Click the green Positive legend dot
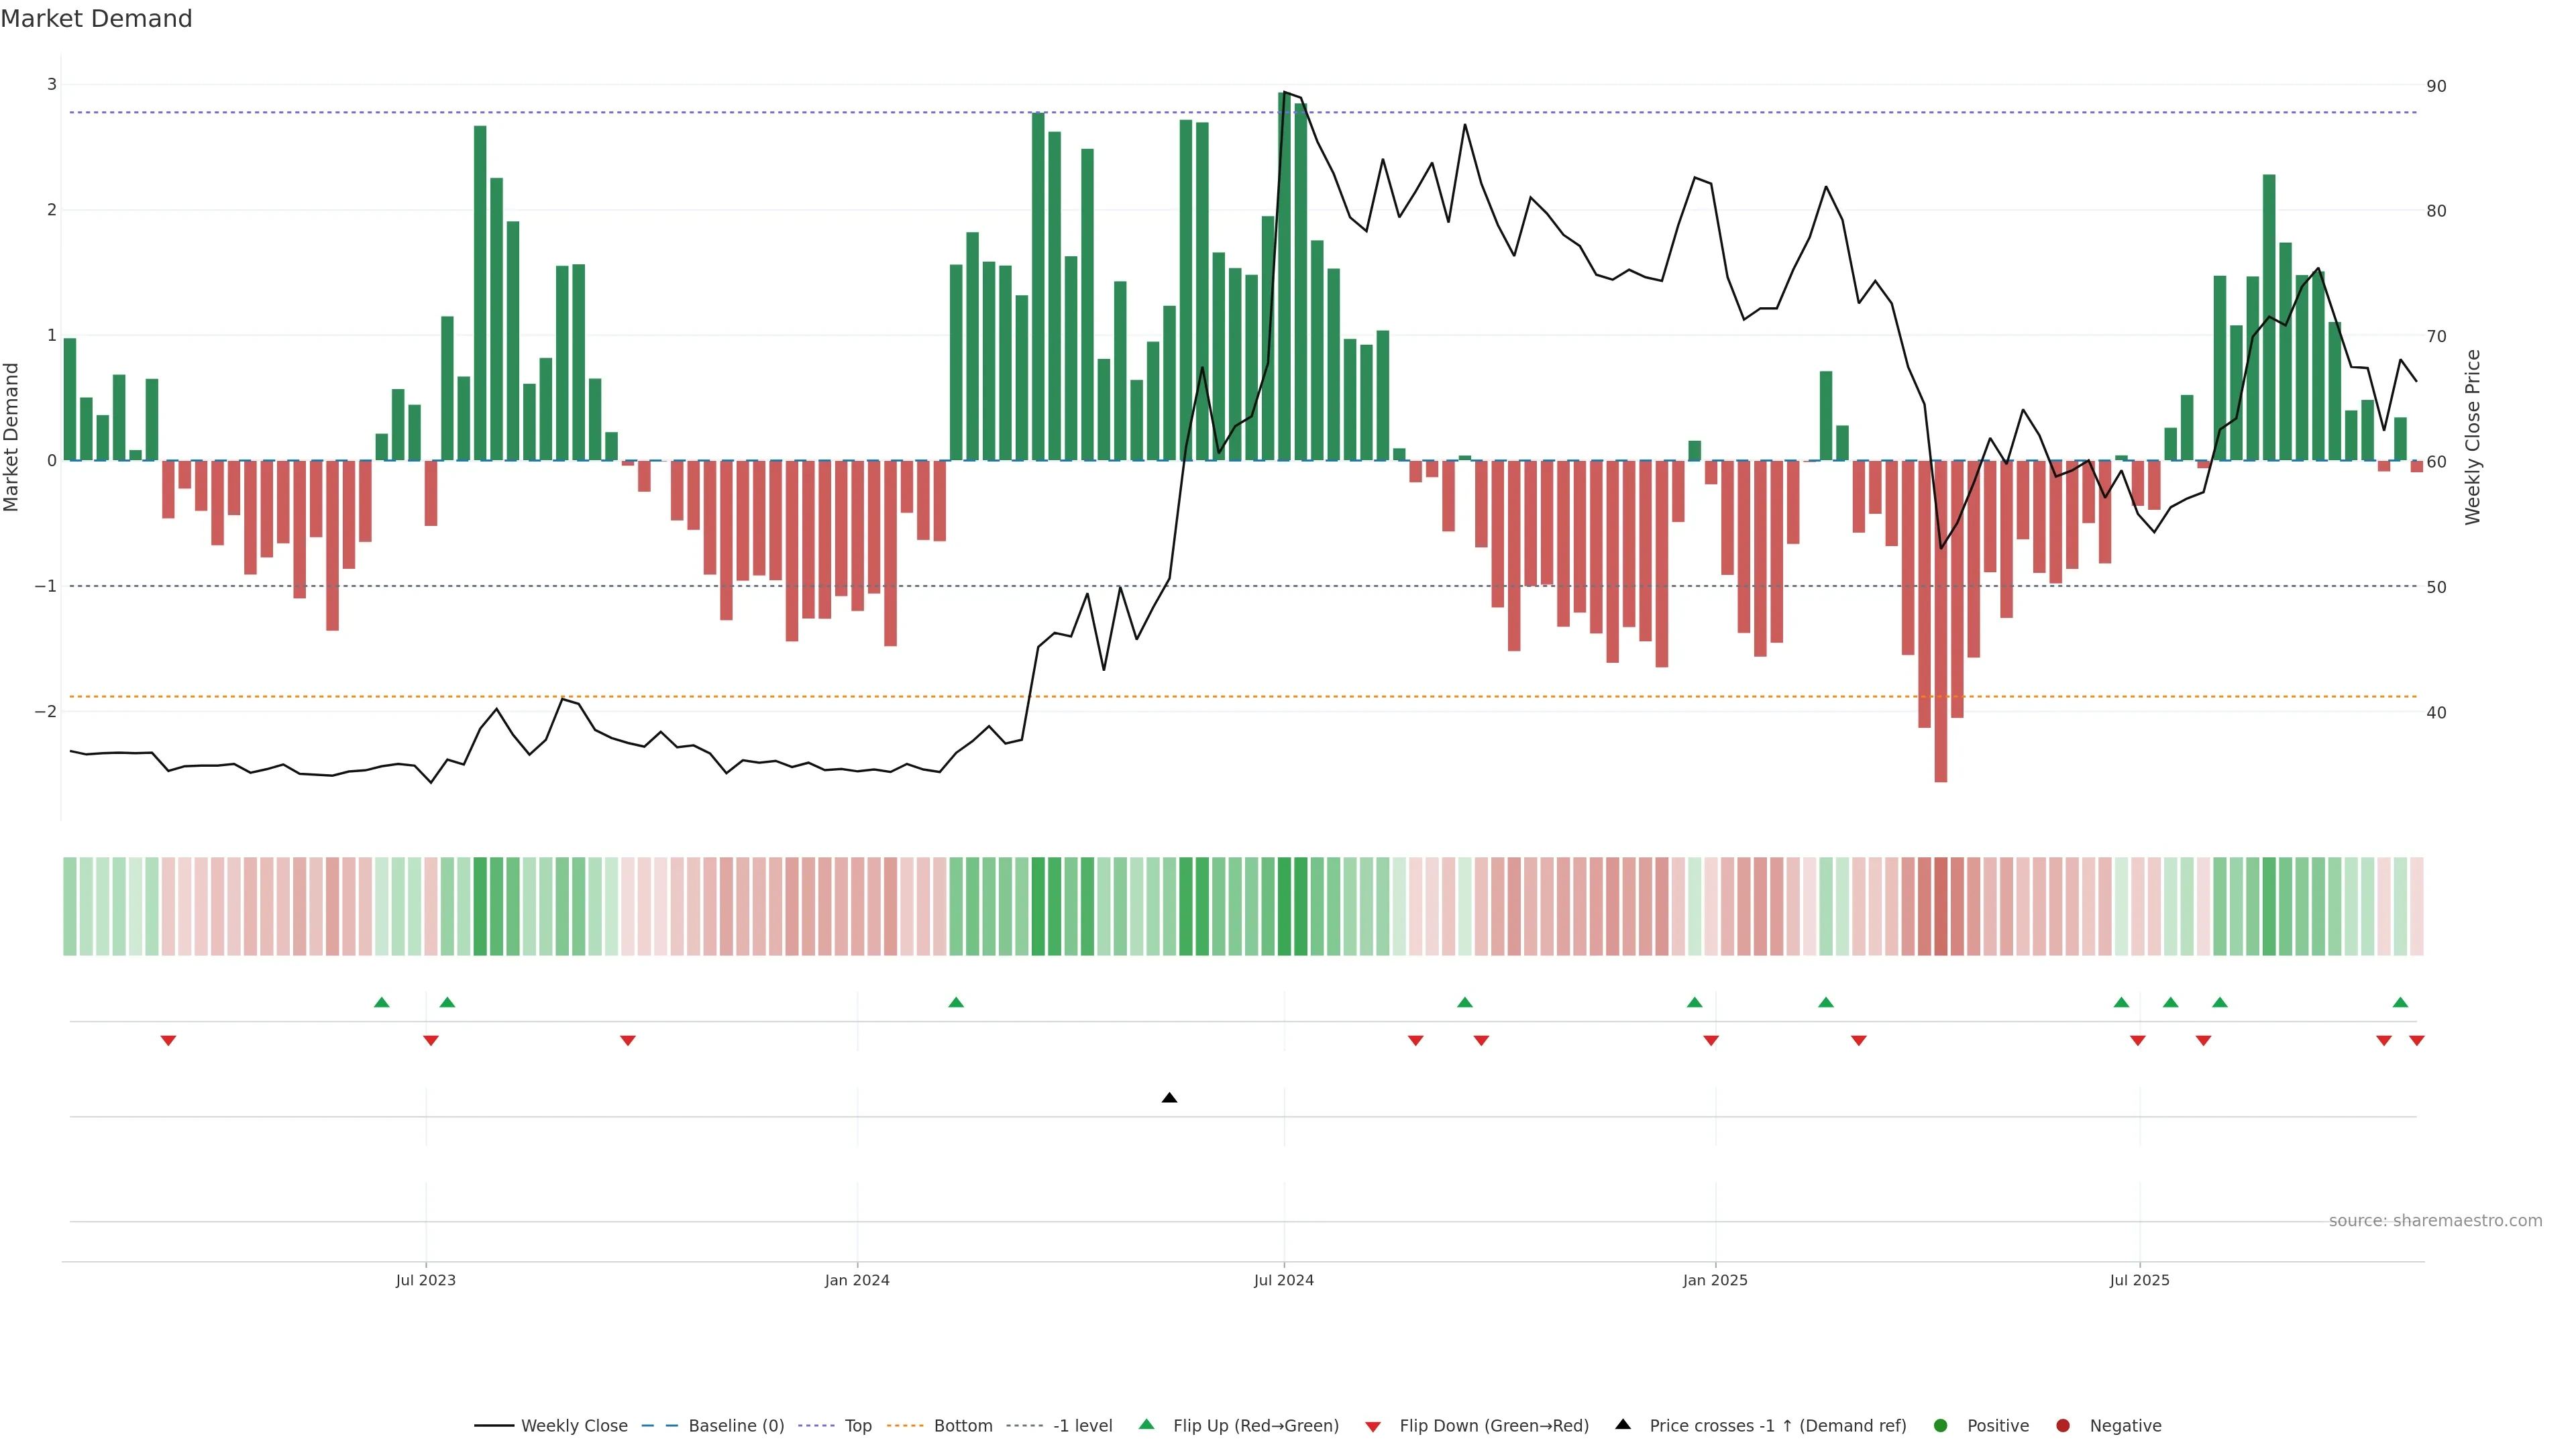2576x1449 pixels. (1941, 1425)
